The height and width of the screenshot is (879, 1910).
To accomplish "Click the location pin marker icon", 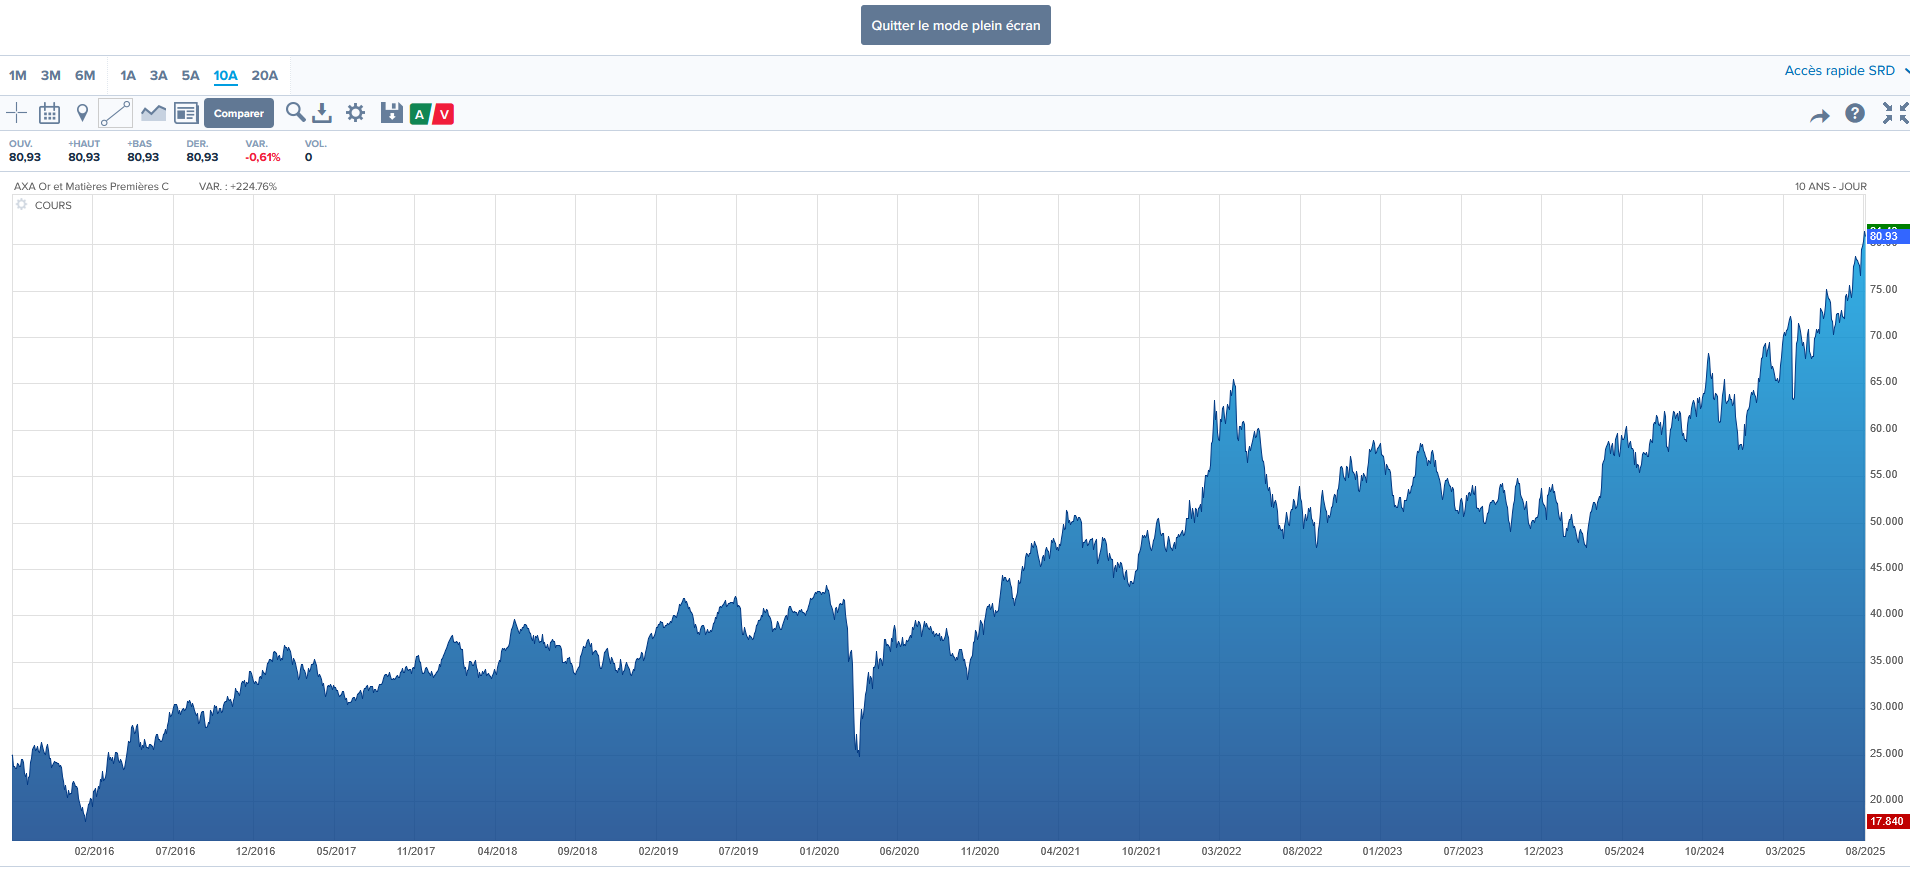I will pyautogui.click(x=83, y=113).
